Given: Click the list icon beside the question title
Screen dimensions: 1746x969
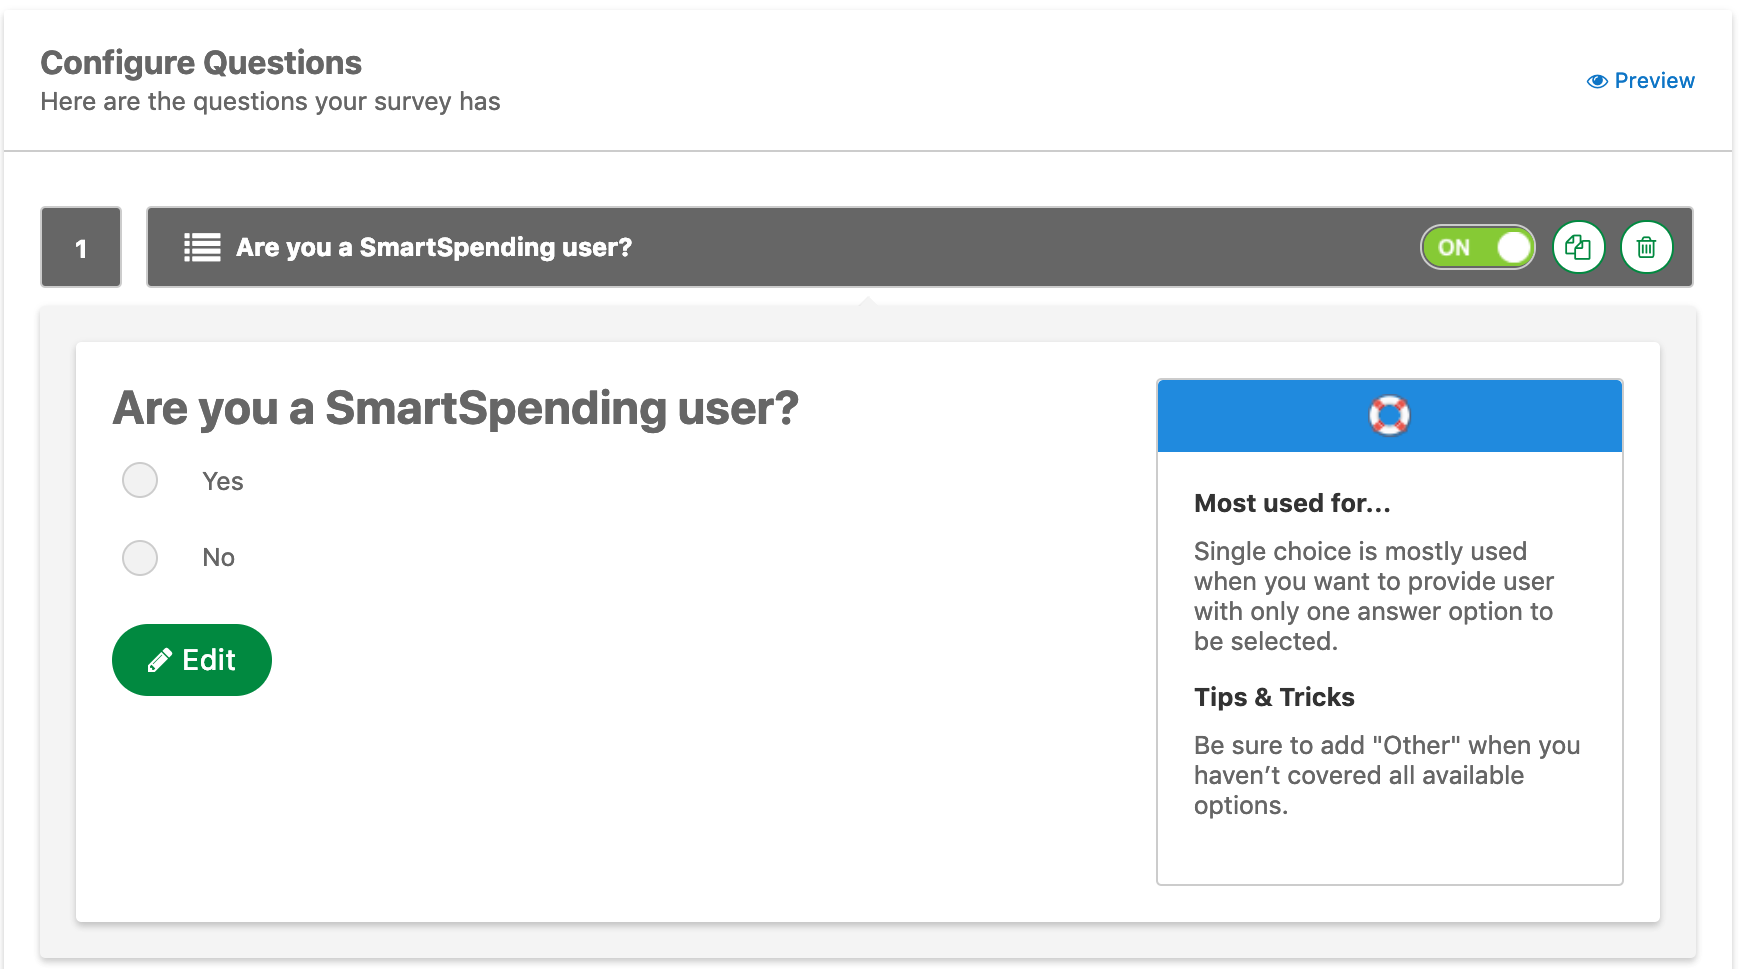Looking at the screenshot, I should 202,247.
